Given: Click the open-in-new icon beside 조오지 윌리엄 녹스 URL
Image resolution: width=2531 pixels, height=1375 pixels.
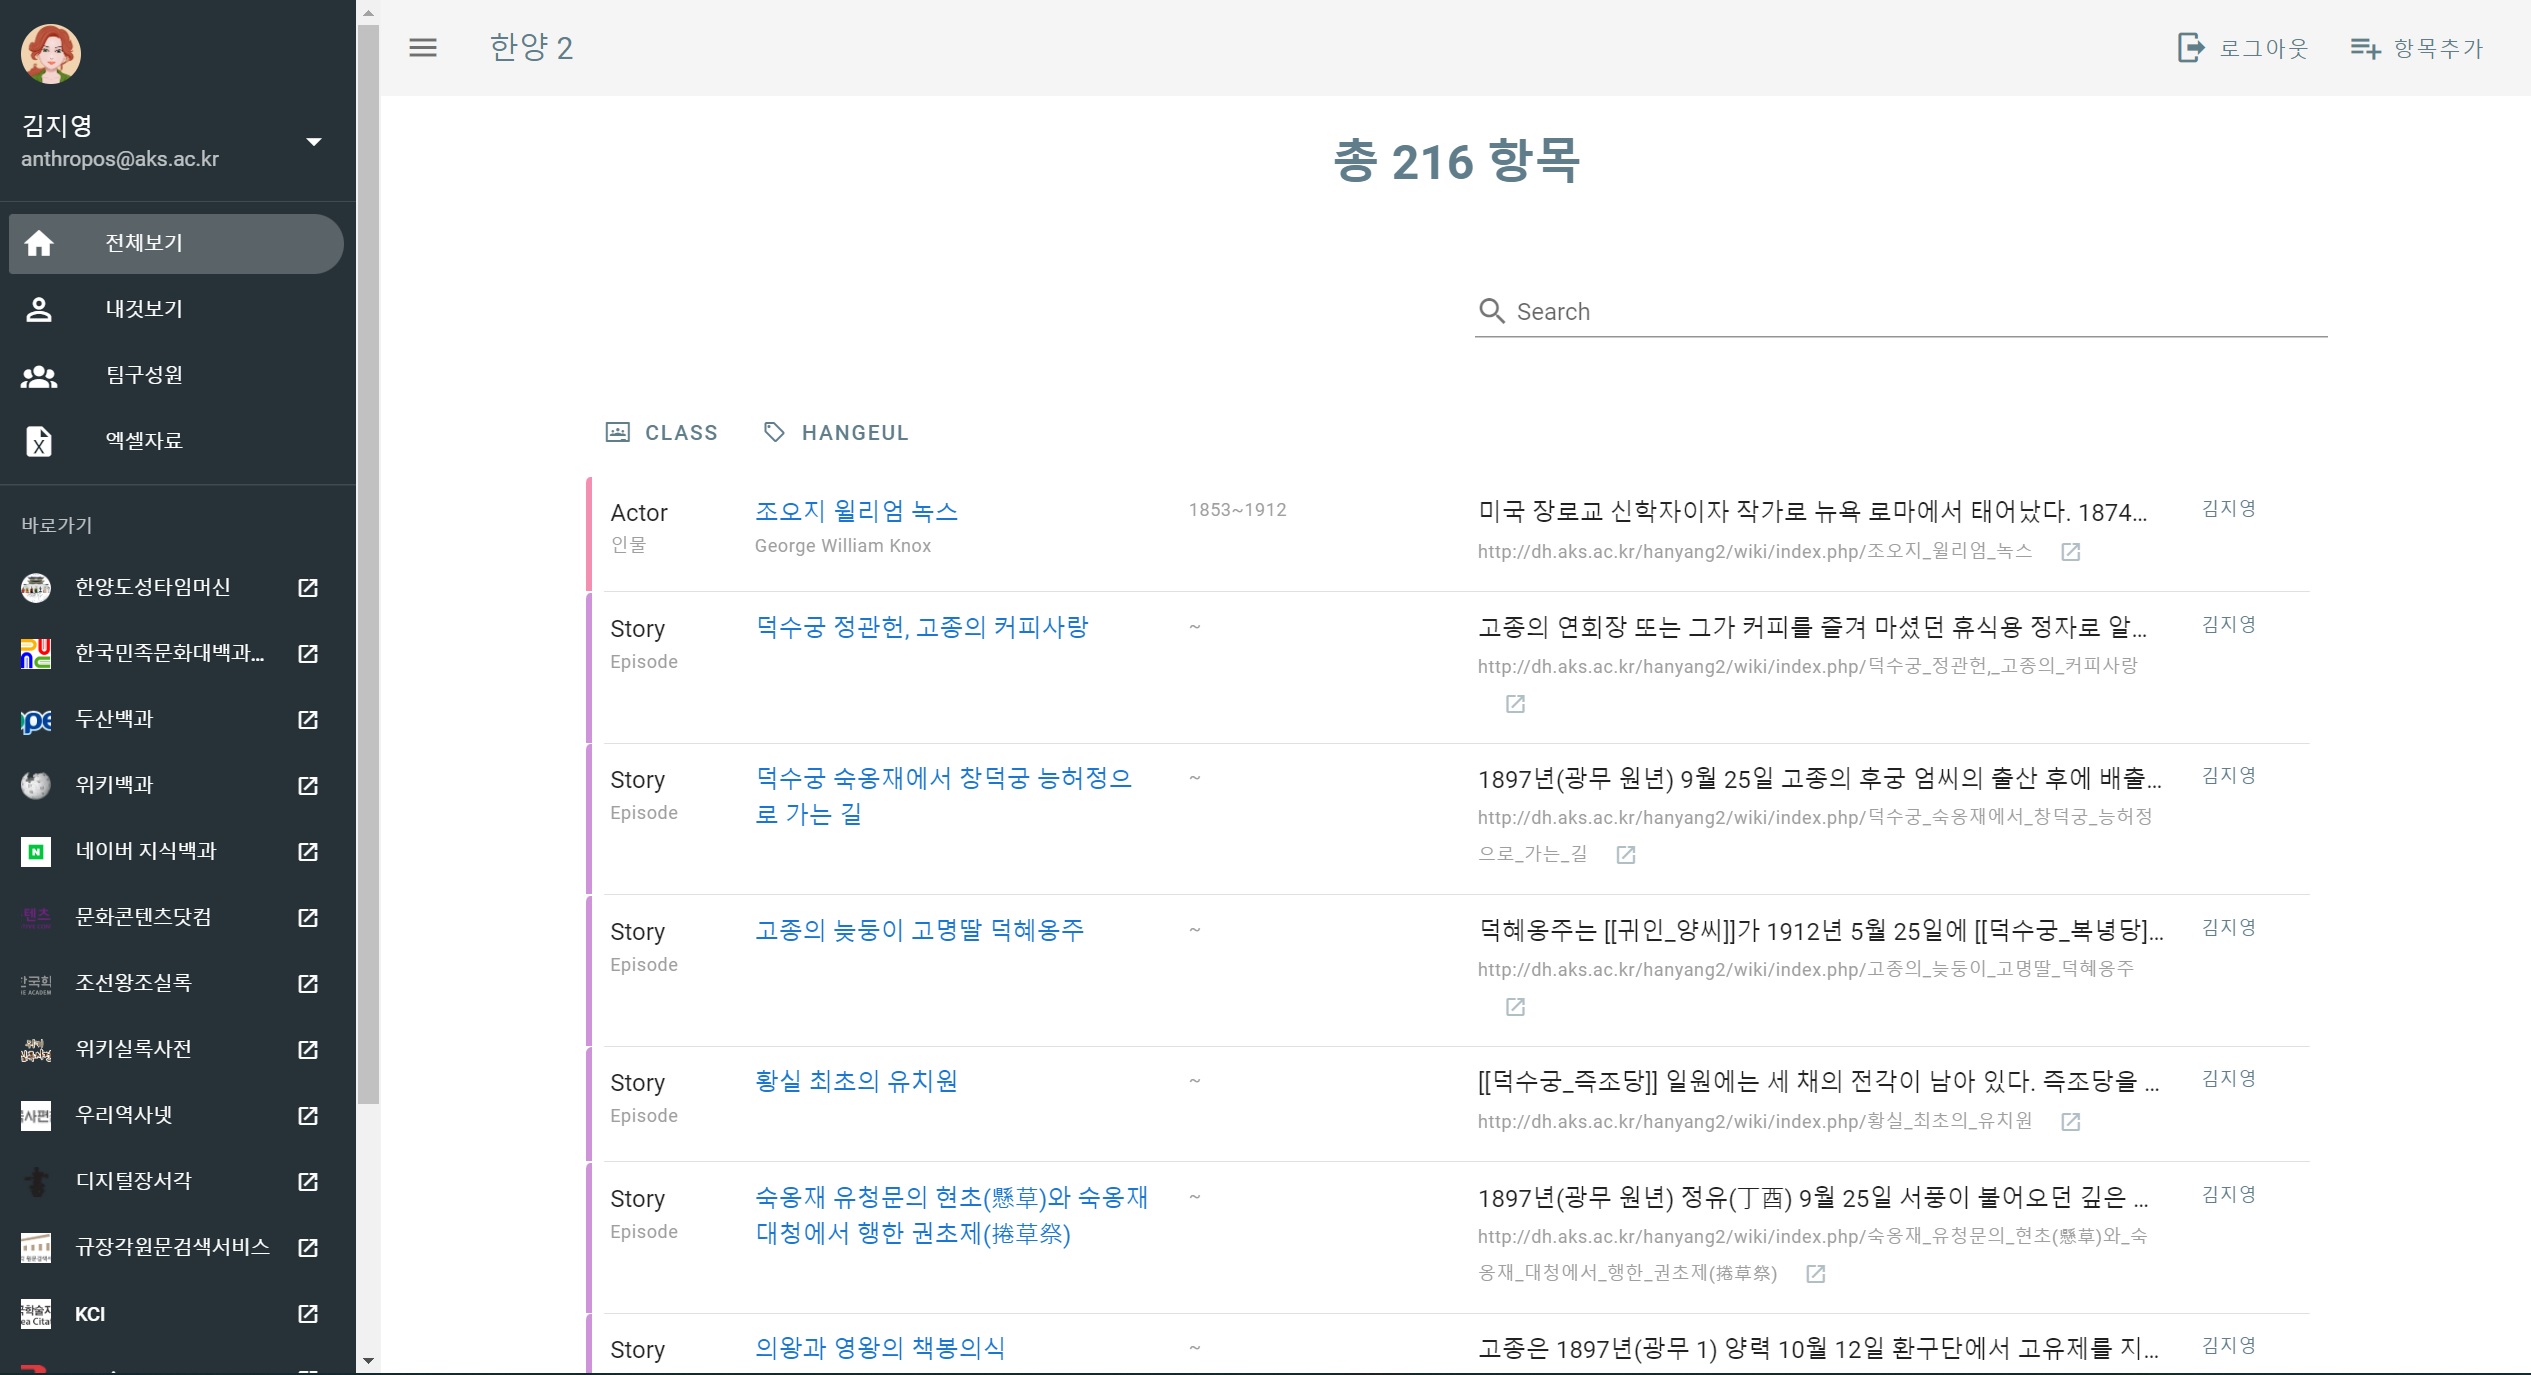Looking at the screenshot, I should click(2071, 552).
